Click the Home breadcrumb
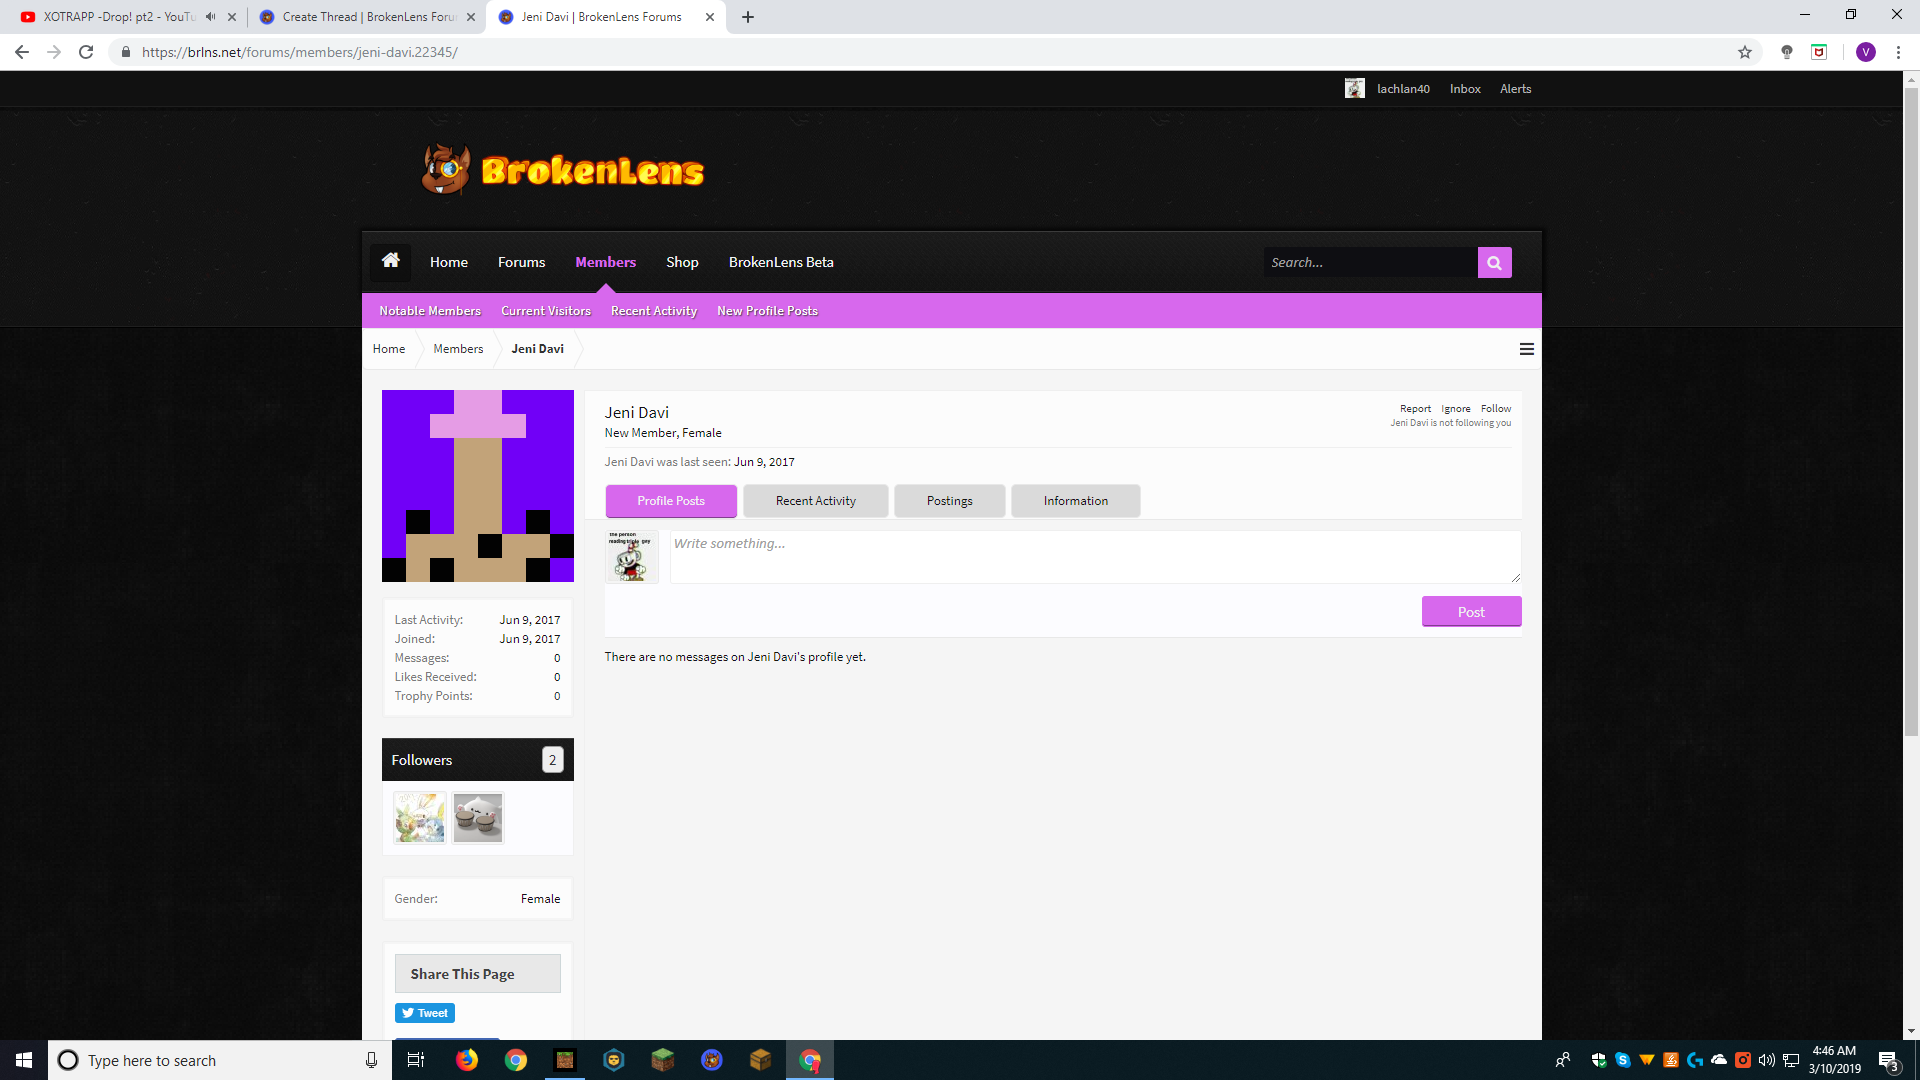Screen dimensions: 1920x1080 [389, 349]
